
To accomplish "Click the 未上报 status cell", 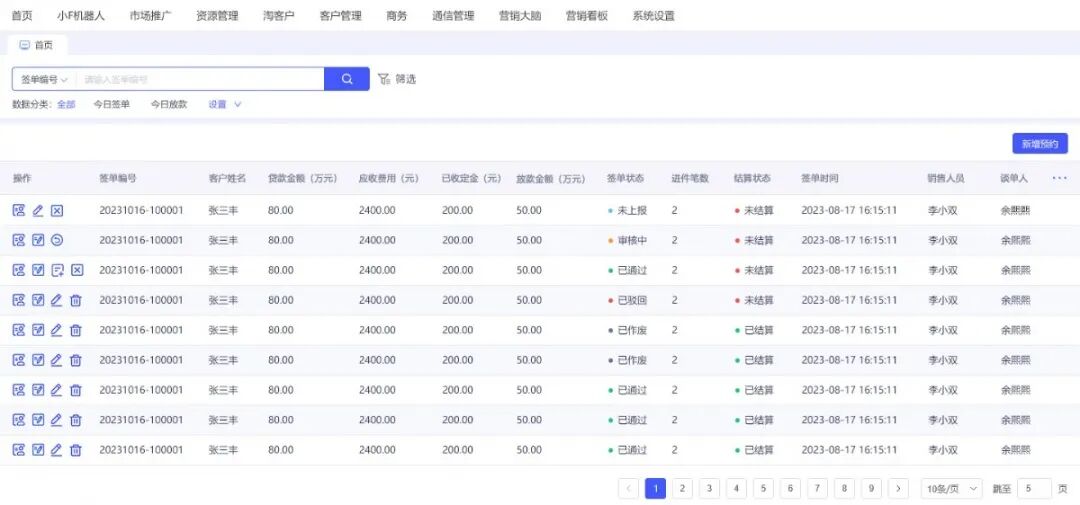I will click(627, 210).
